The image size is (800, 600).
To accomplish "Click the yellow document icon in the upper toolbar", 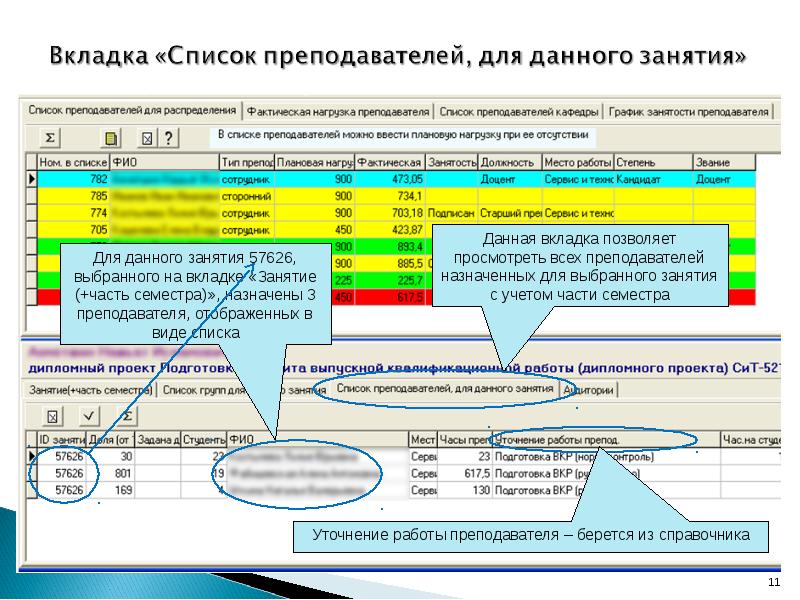I will click(x=112, y=137).
